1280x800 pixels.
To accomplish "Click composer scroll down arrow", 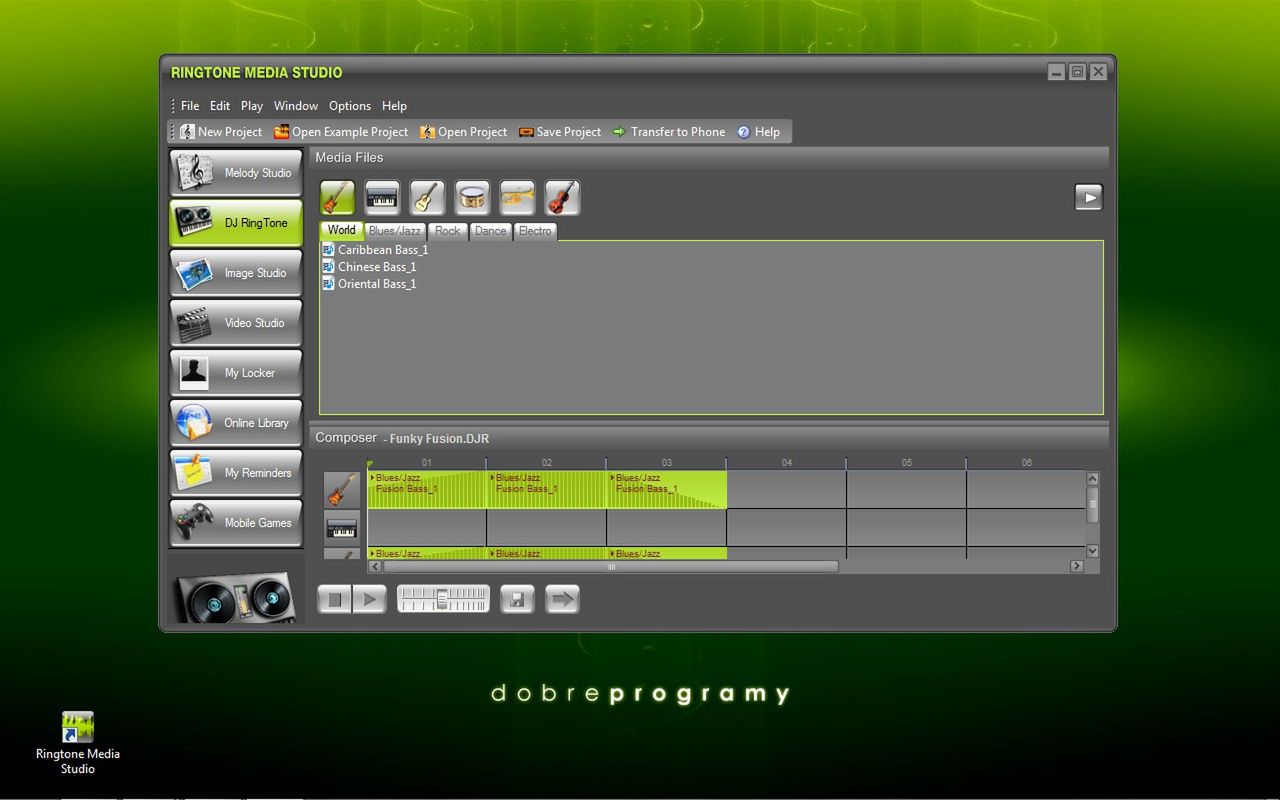I will pos(1092,551).
